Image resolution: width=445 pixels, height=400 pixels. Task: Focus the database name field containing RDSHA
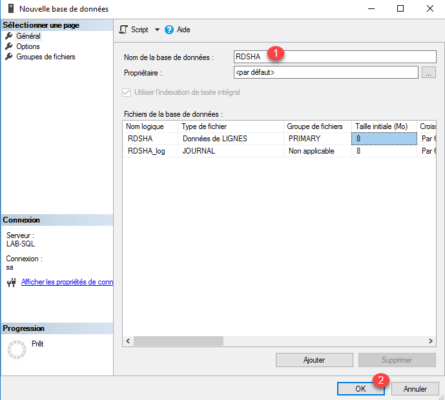click(335, 57)
